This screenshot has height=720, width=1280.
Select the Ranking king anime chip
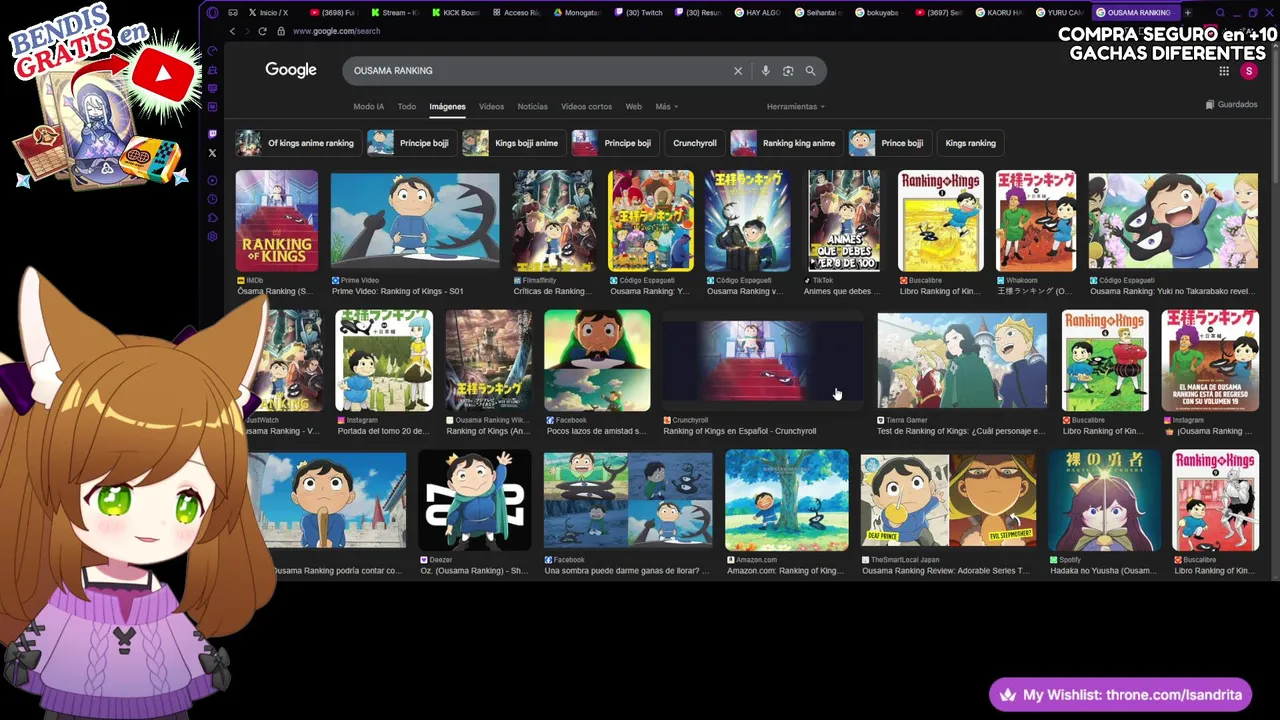(x=785, y=143)
